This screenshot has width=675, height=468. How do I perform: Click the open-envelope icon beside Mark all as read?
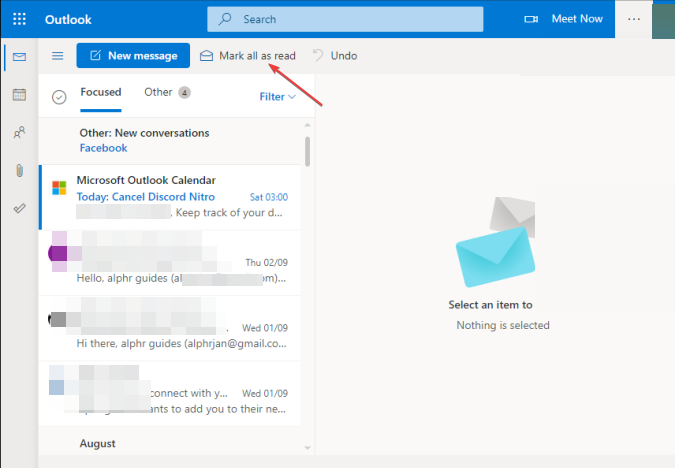(x=207, y=56)
